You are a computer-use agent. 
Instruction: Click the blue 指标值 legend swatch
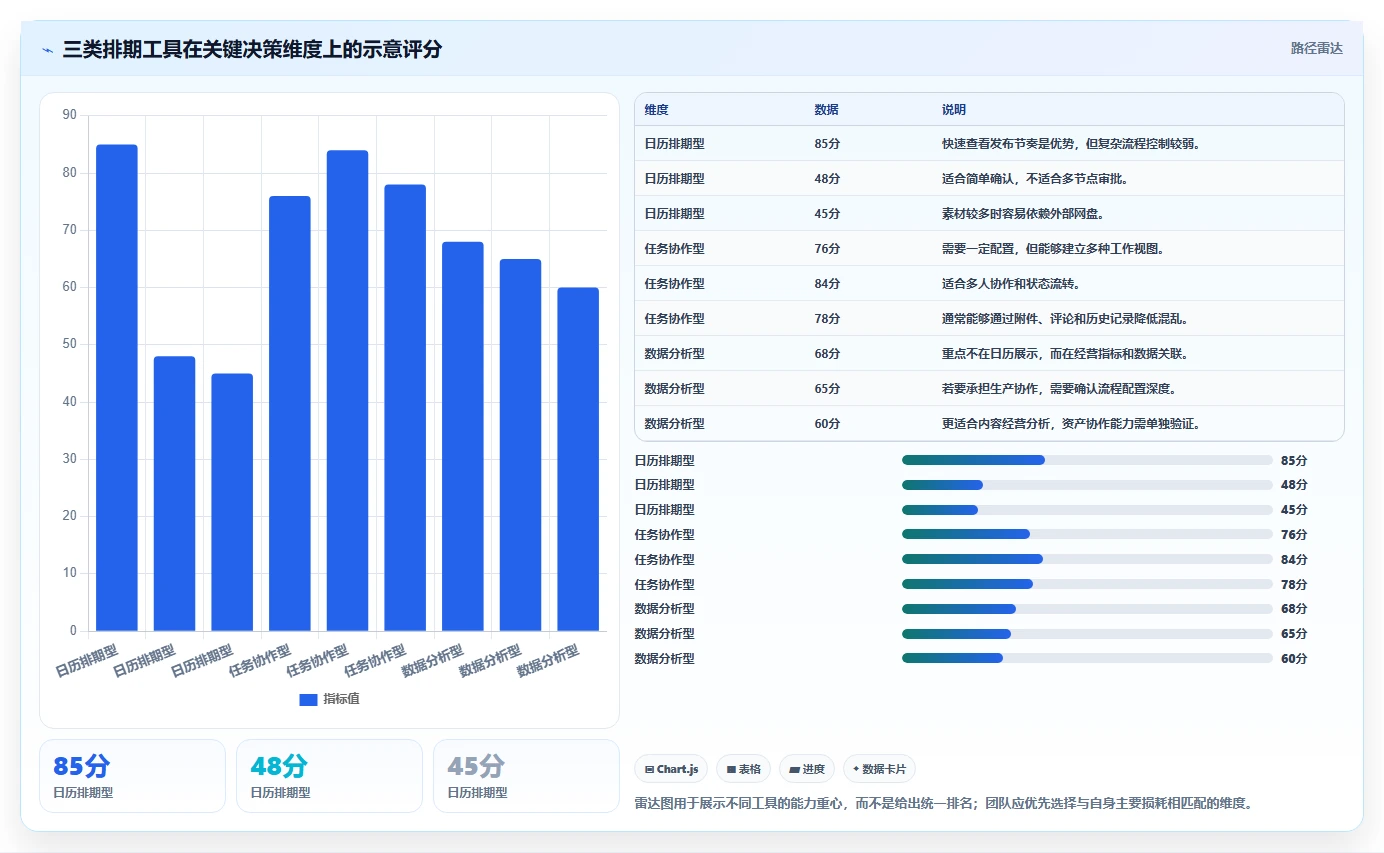point(308,699)
